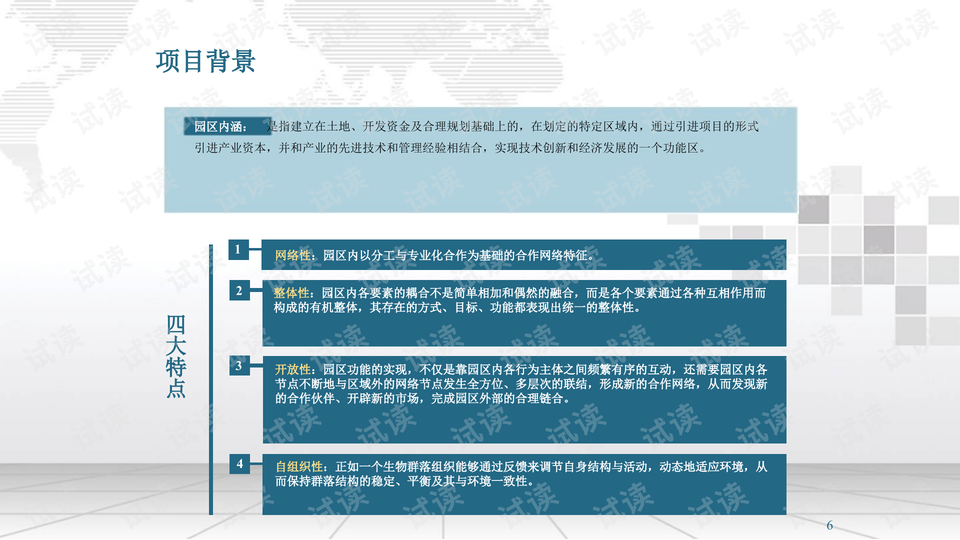Click the number 3 badge
This screenshot has height=540, width=960.
pyautogui.click(x=238, y=366)
